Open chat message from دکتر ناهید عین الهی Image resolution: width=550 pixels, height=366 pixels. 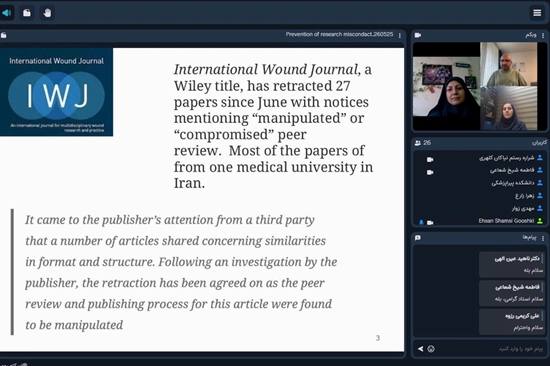512,264
